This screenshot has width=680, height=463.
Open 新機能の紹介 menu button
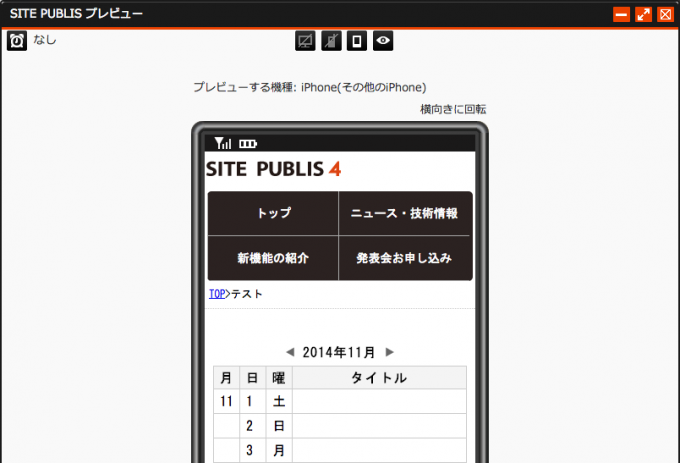(x=273, y=258)
